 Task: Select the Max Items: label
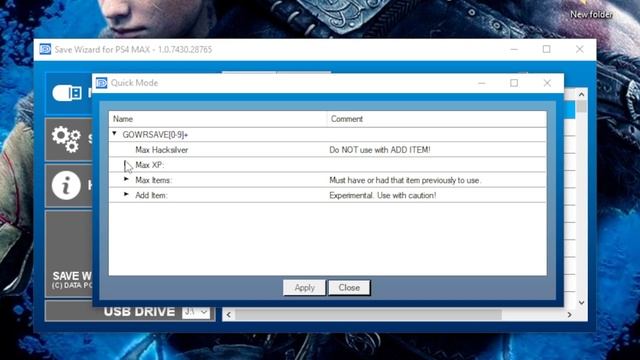[153, 180]
